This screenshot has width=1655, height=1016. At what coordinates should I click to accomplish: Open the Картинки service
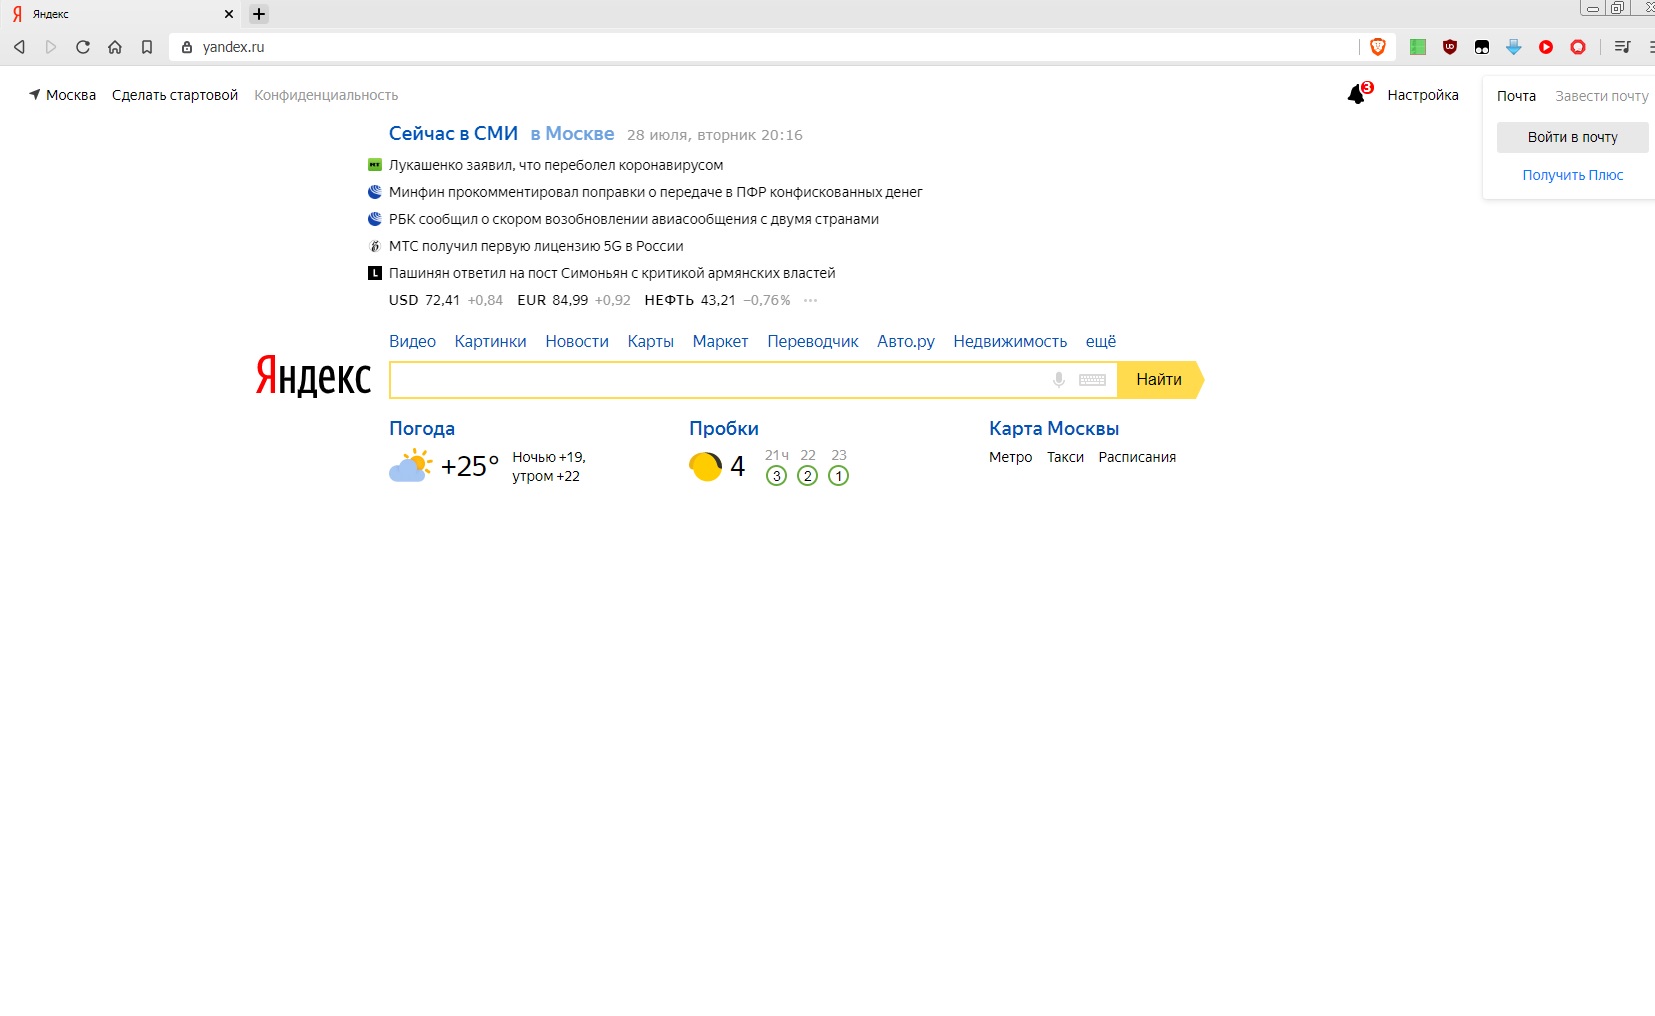point(490,341)
